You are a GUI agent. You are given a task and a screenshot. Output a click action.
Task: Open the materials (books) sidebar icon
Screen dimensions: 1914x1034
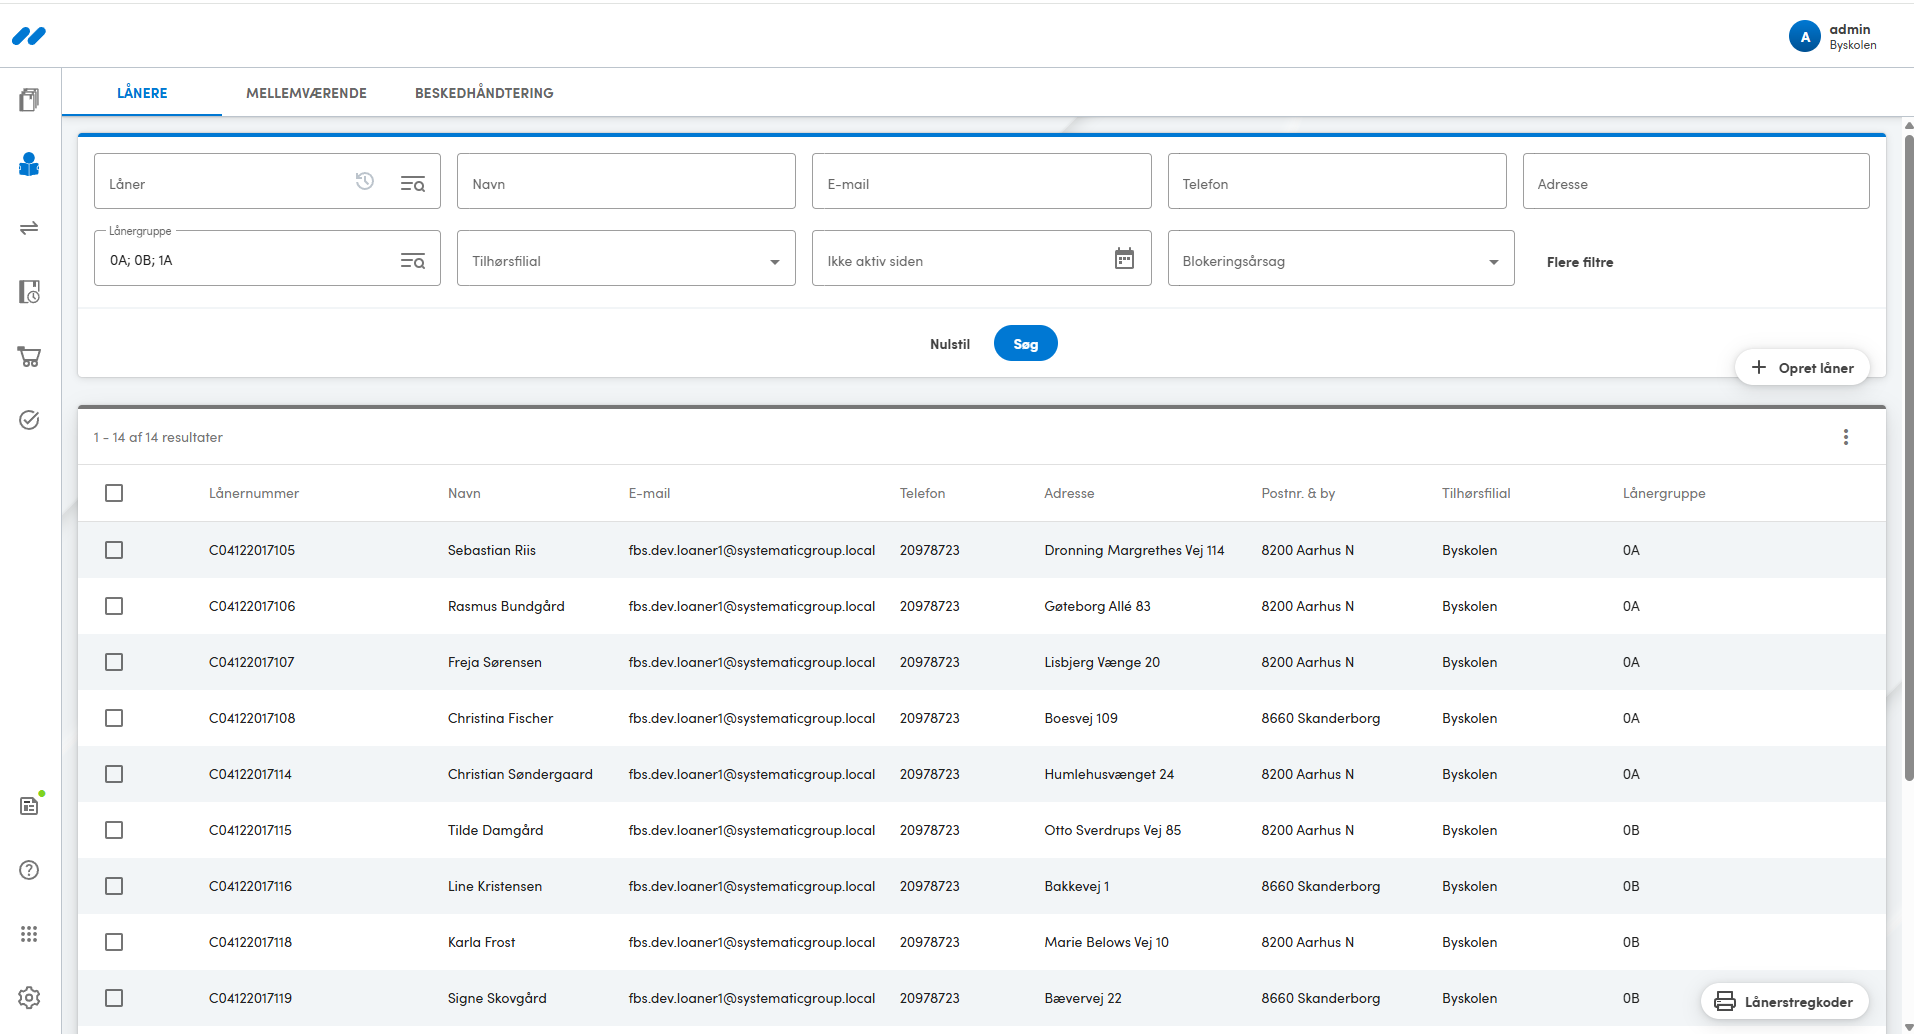(x=29, y=100)
